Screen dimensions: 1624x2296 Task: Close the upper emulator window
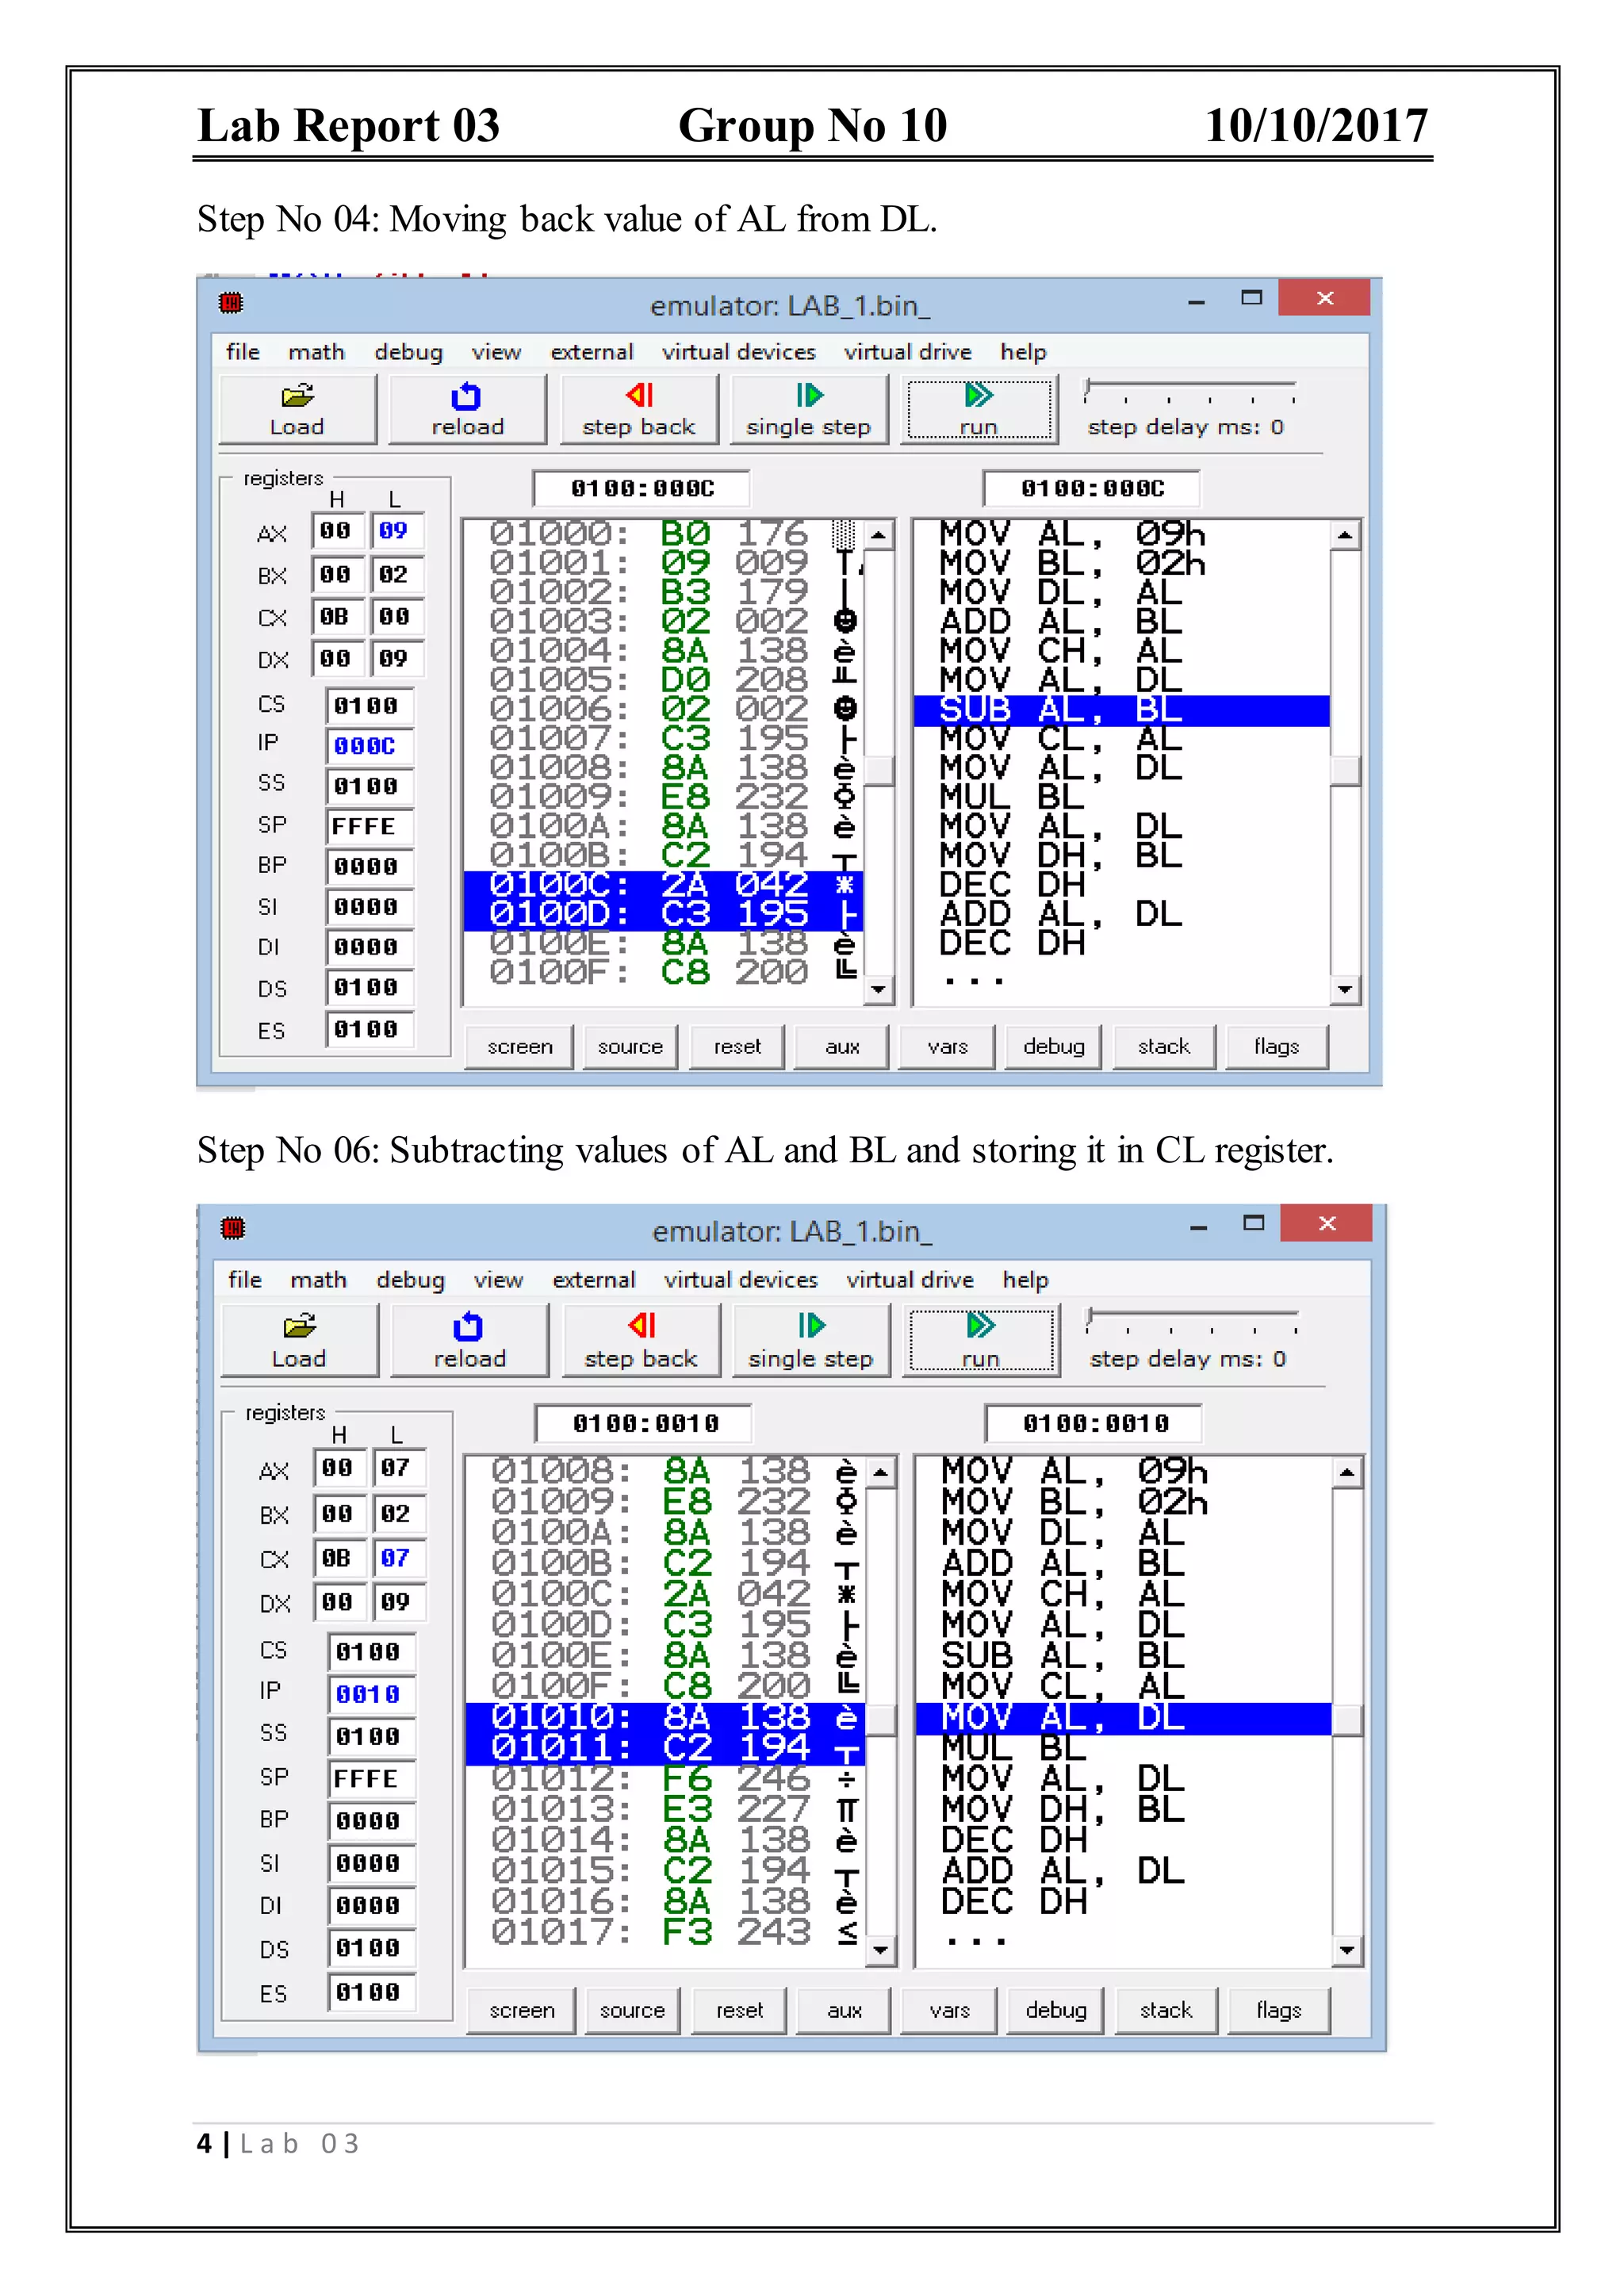pyautogui.click(x=1324, y=298)
